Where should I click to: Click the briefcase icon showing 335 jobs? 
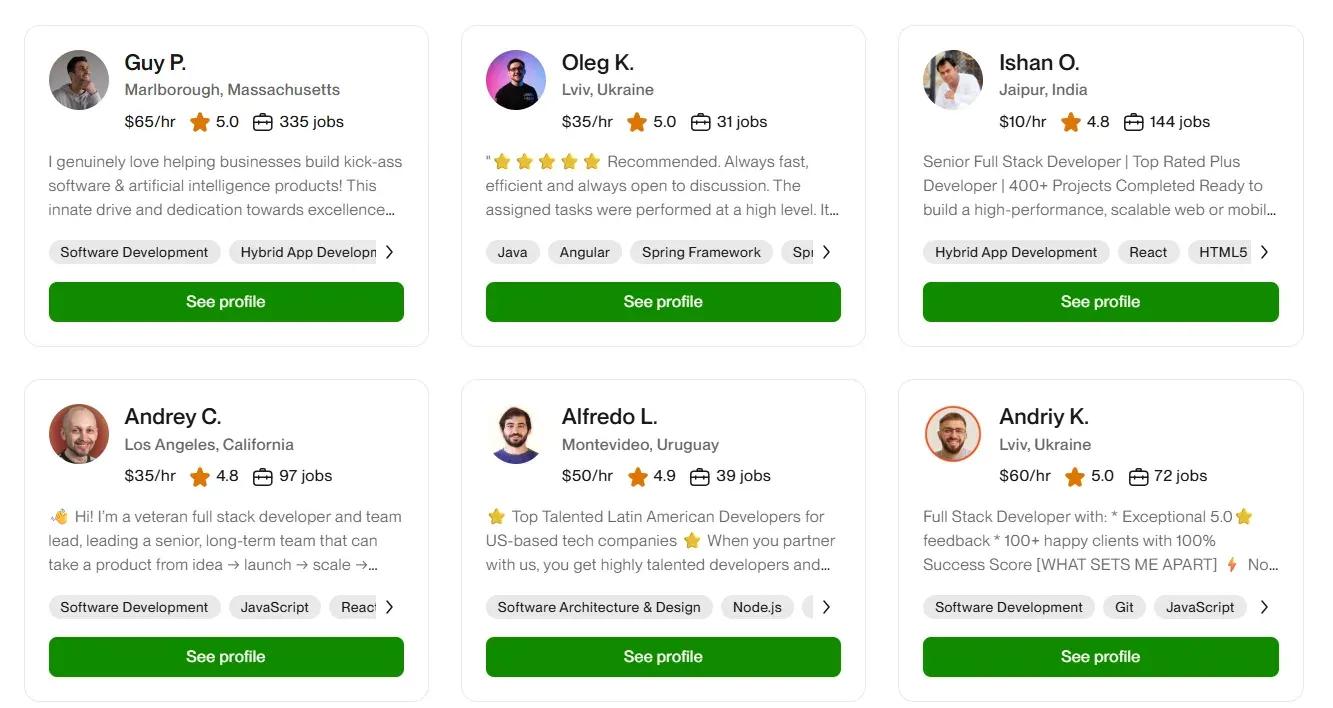[263, 121]
